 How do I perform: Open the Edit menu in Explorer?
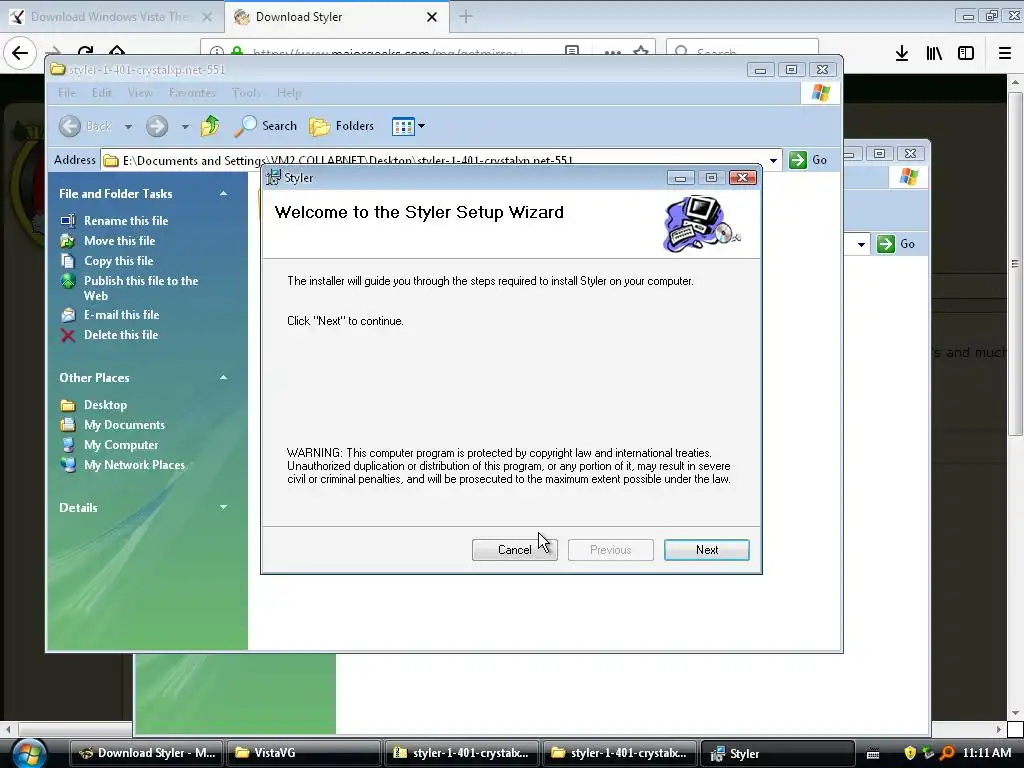tap(102, 93)
